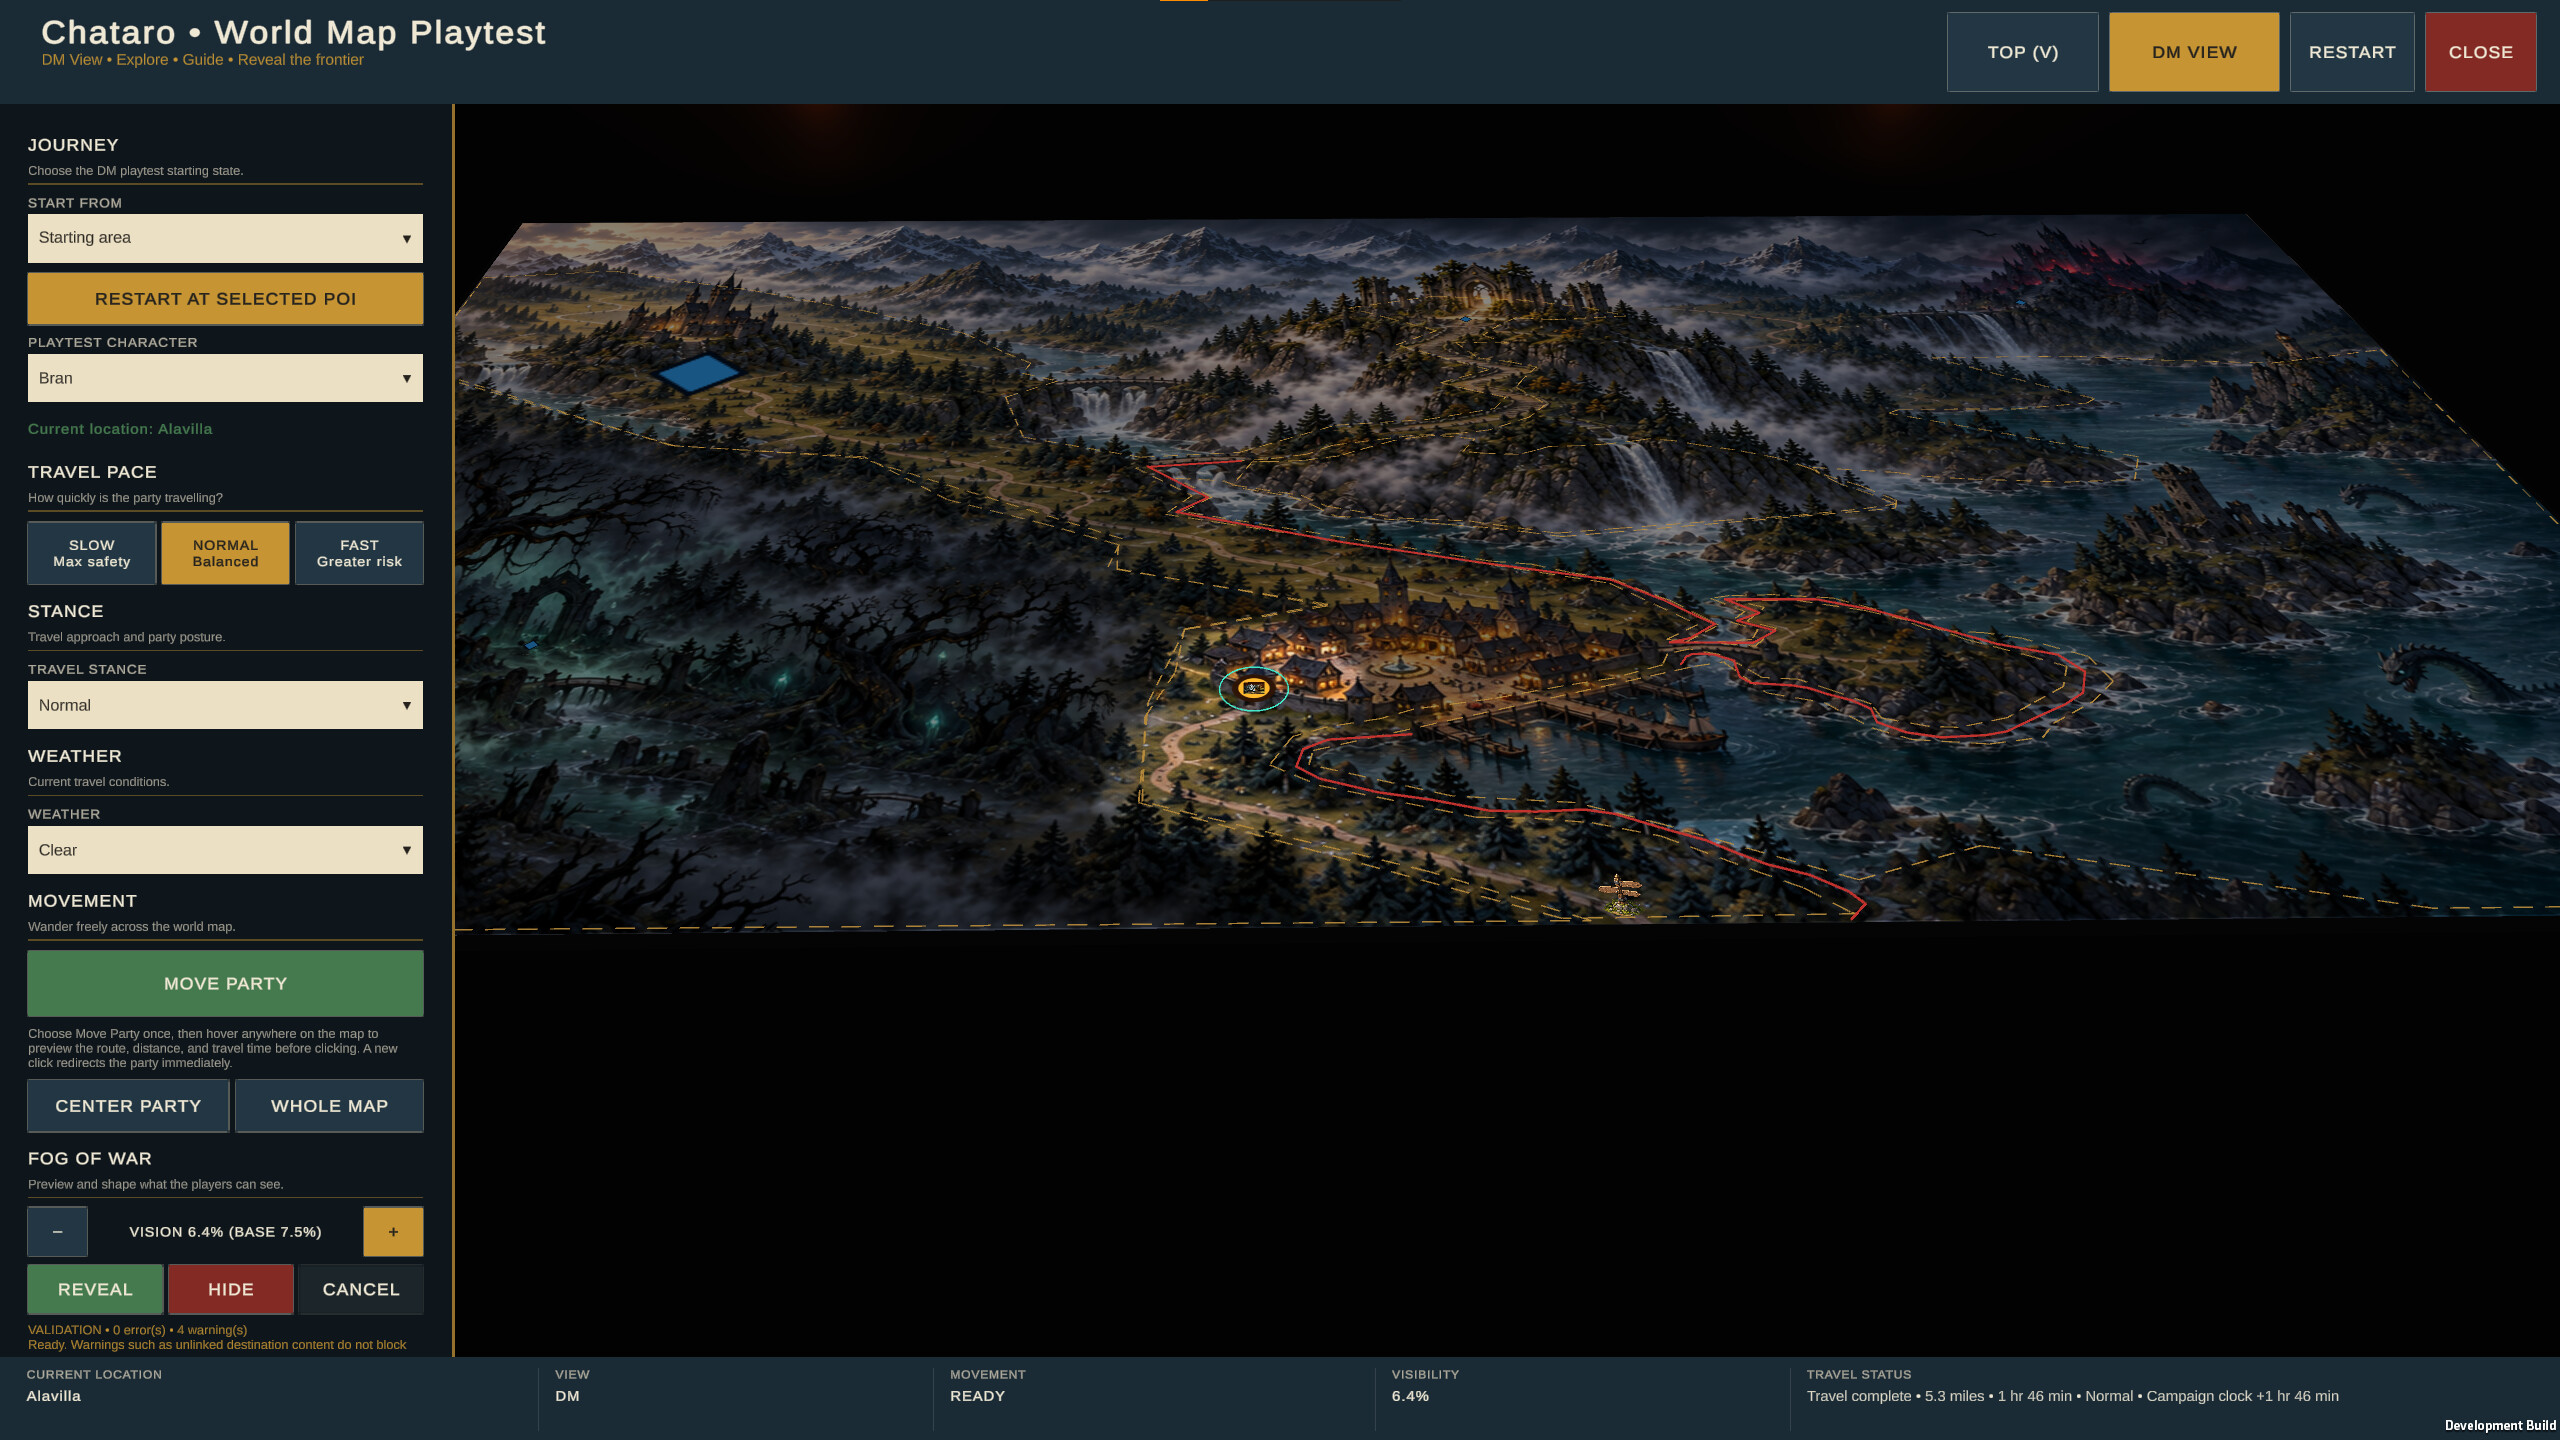Open the Playtest Character dropdown showing Bran

[x=225, y=378]
